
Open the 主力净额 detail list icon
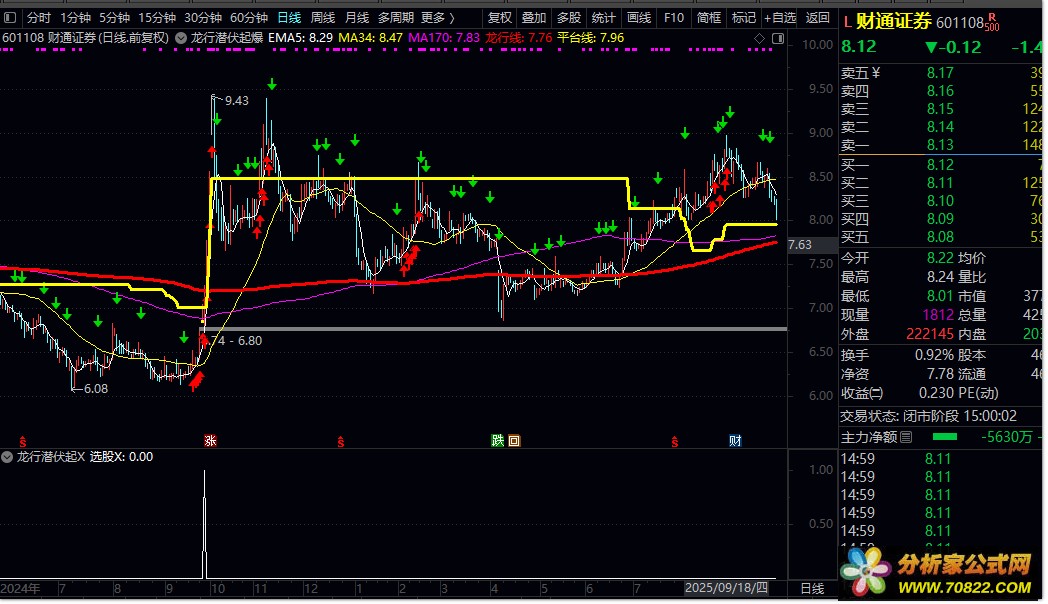[906, 437]
